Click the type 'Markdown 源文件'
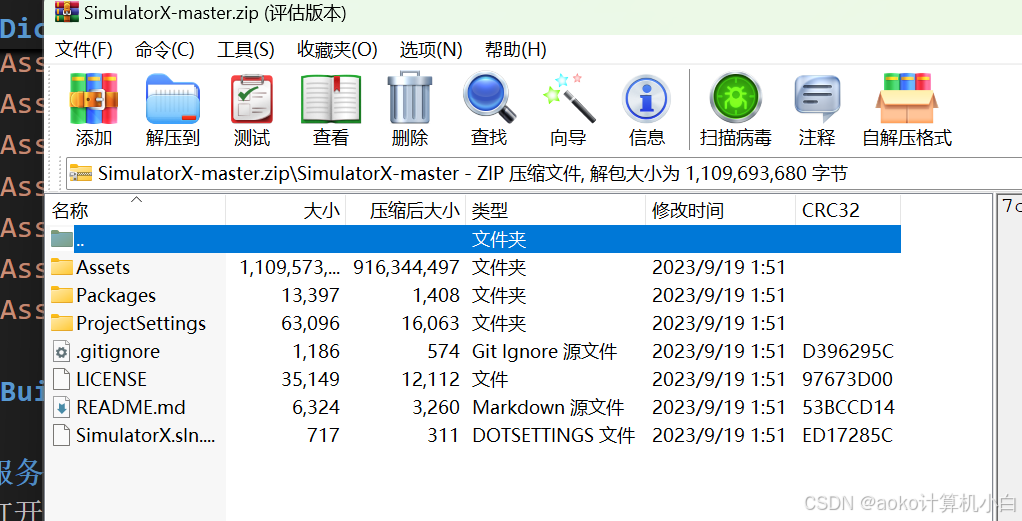Viewport: 1022px width, 521px height. pyautogui.click(x=548, y=408)
